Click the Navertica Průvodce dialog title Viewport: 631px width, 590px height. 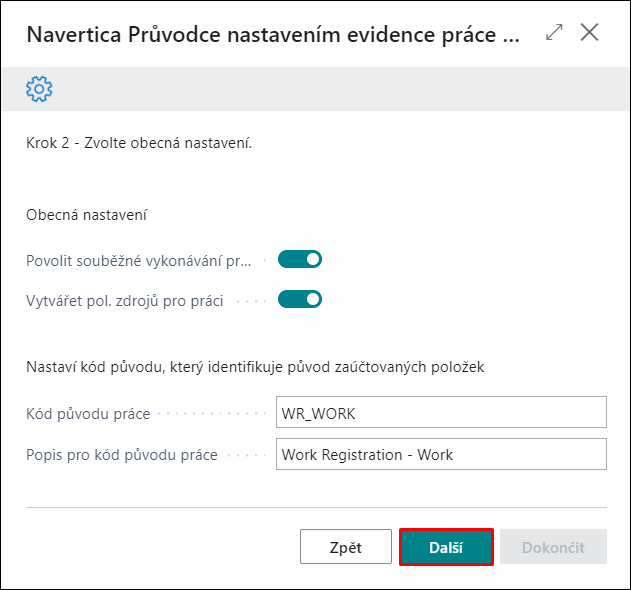[x=273, y=35]
